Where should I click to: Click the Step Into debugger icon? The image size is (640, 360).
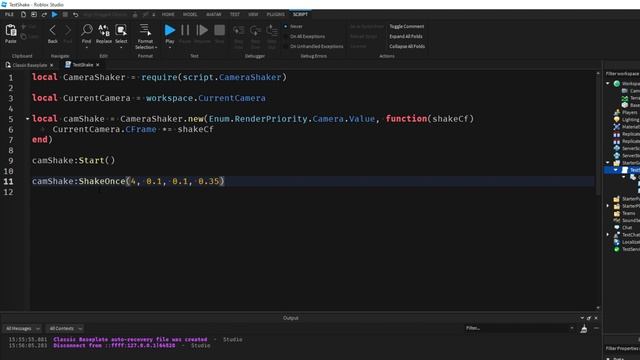coord(239,31)
